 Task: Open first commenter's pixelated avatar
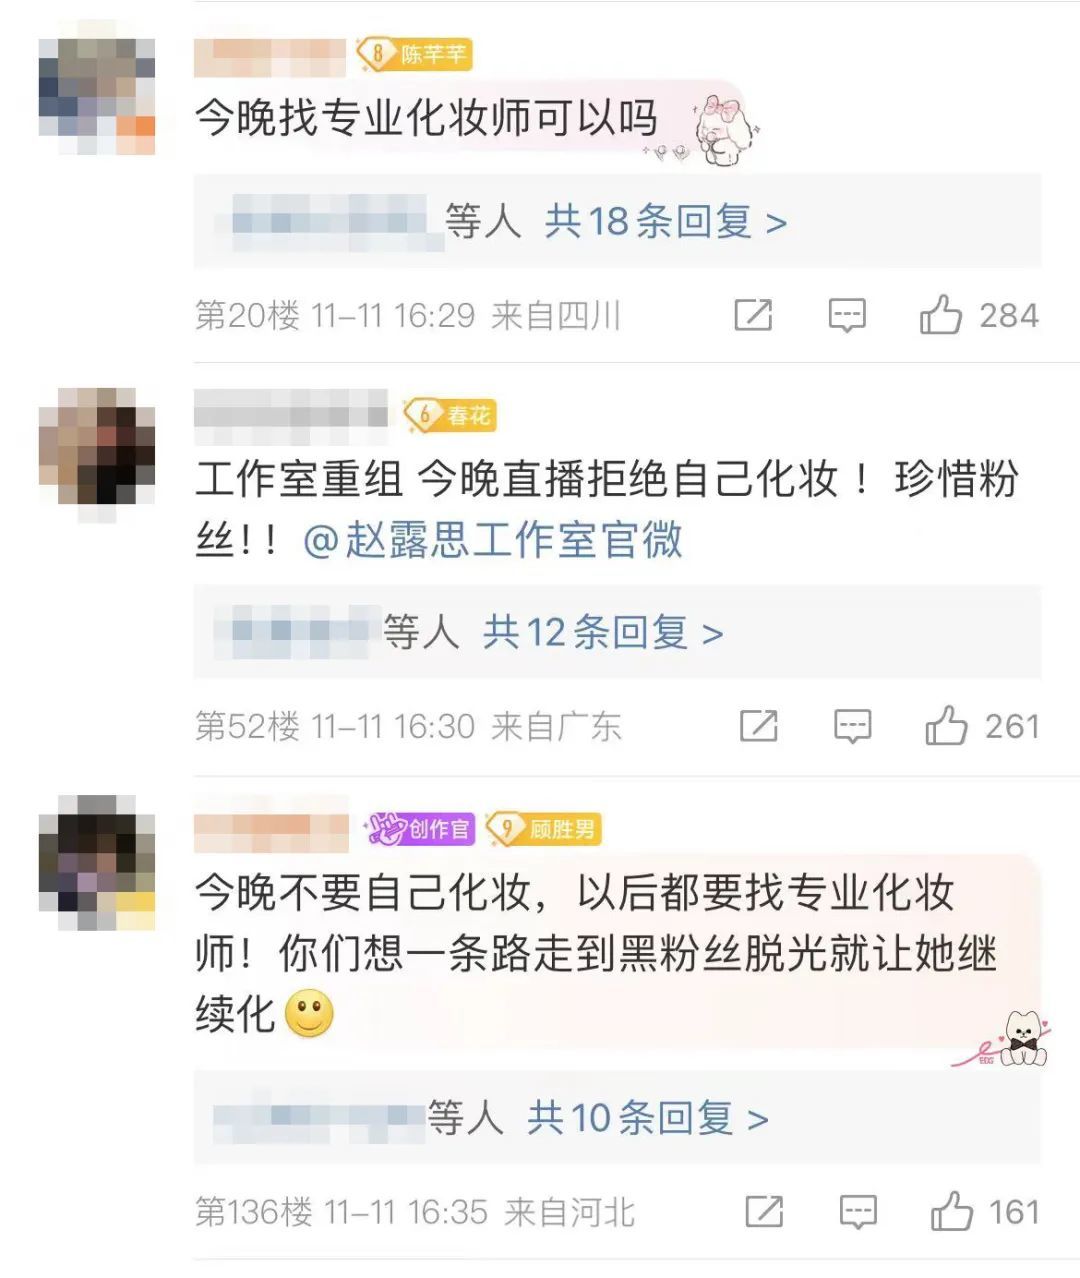point(97,96)
